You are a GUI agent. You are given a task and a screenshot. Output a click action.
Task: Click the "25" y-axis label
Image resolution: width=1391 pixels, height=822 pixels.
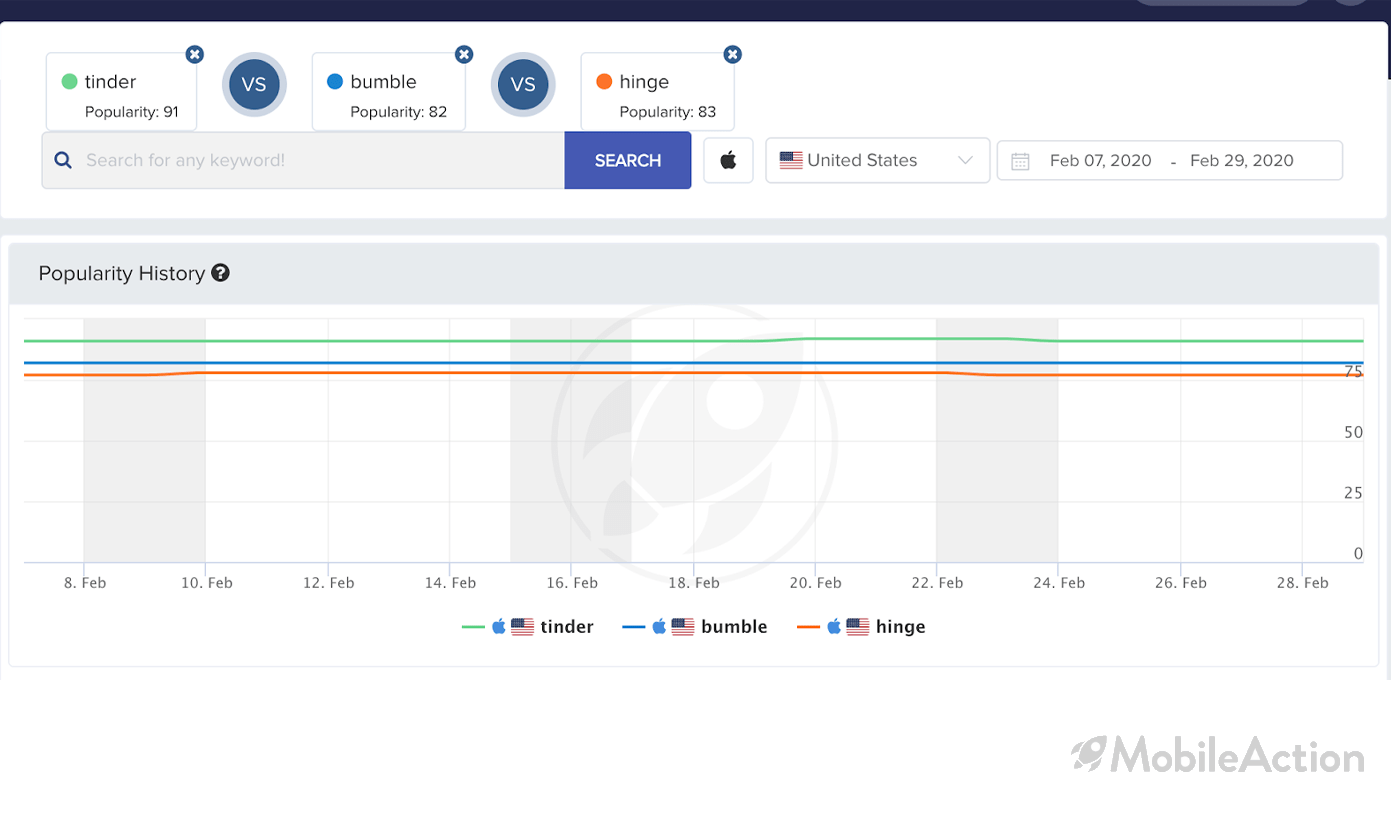click(1353, 493)
